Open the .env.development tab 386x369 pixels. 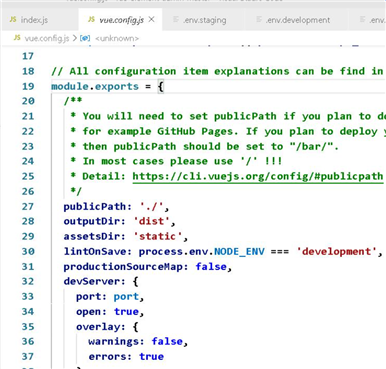[x=298, y=20]
